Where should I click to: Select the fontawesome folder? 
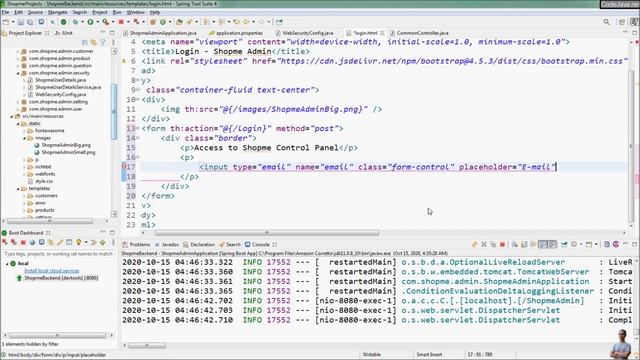[50, 131]
